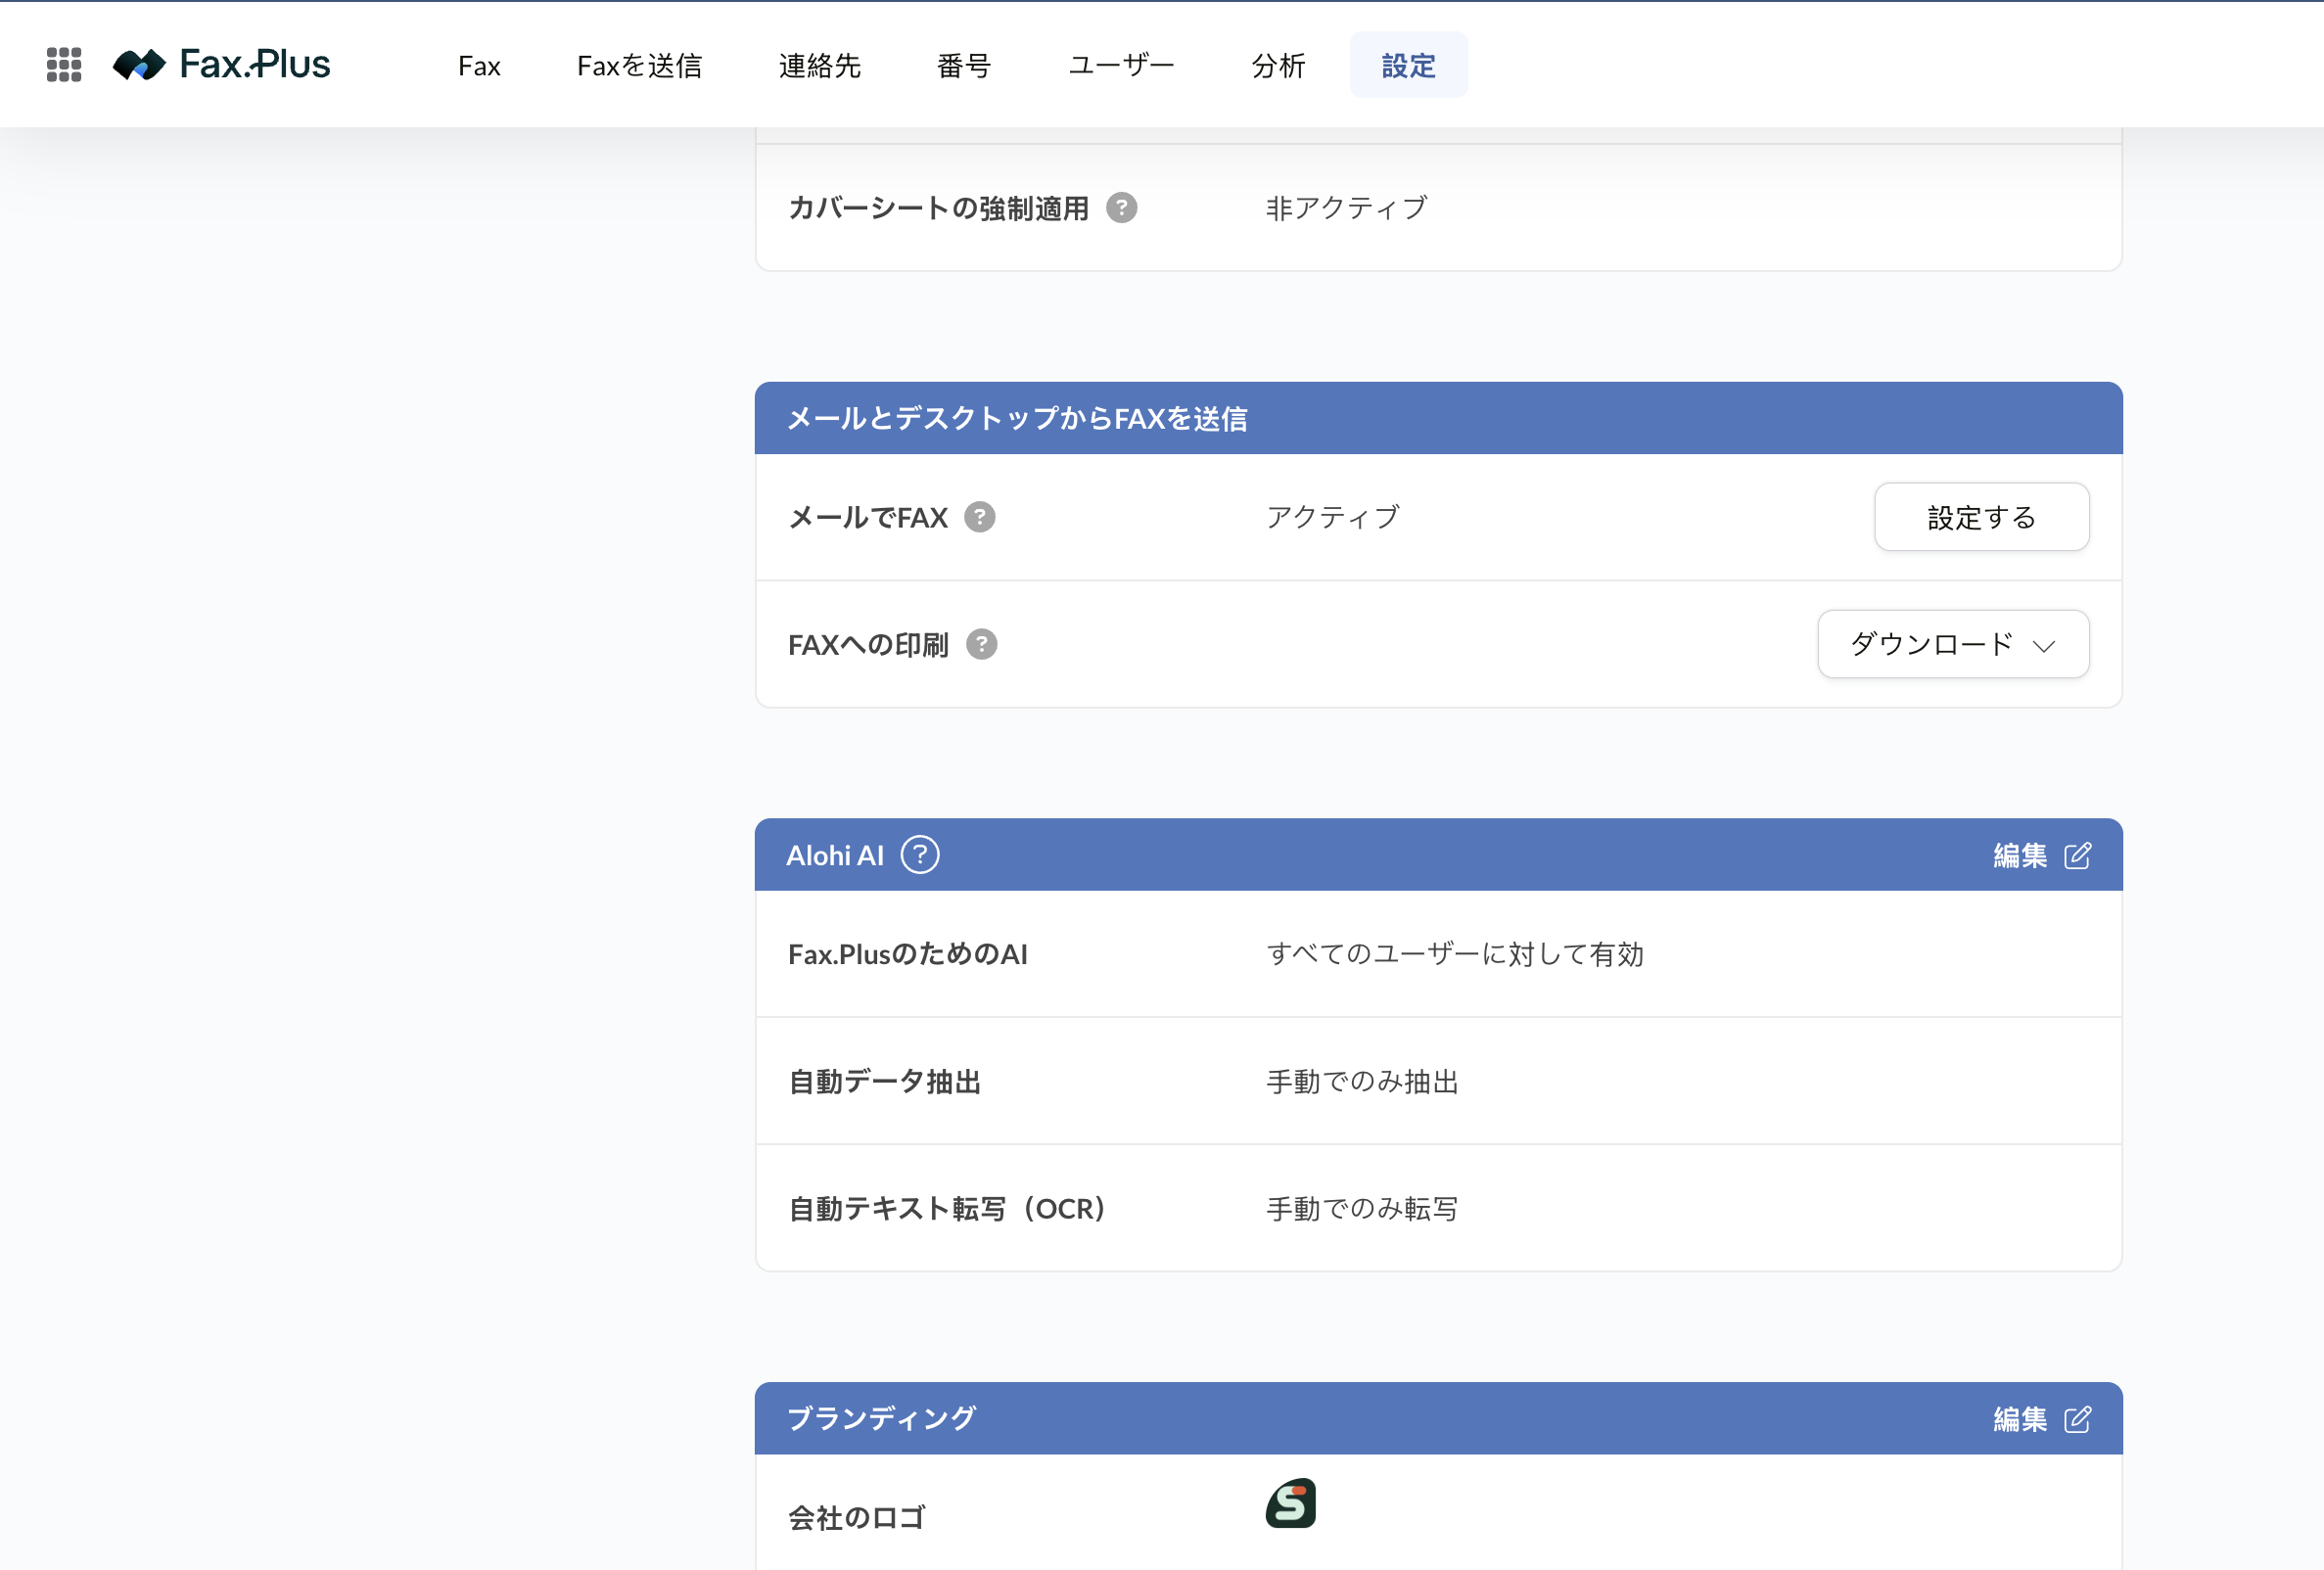This screenshot has height=1570, width=2324.
Task: Click the Fax.Plus logo
Action: pos(221,65)
